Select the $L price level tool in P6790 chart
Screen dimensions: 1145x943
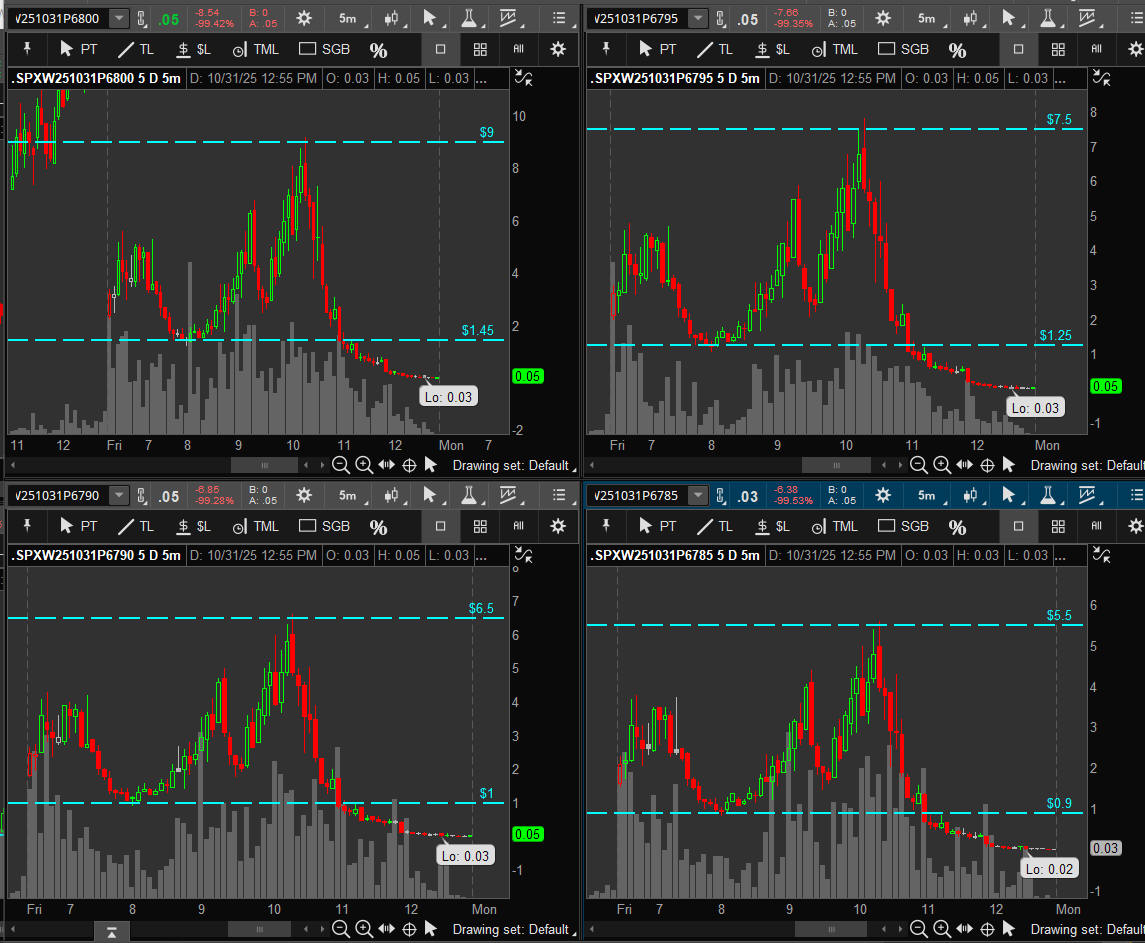click(193, 526)
